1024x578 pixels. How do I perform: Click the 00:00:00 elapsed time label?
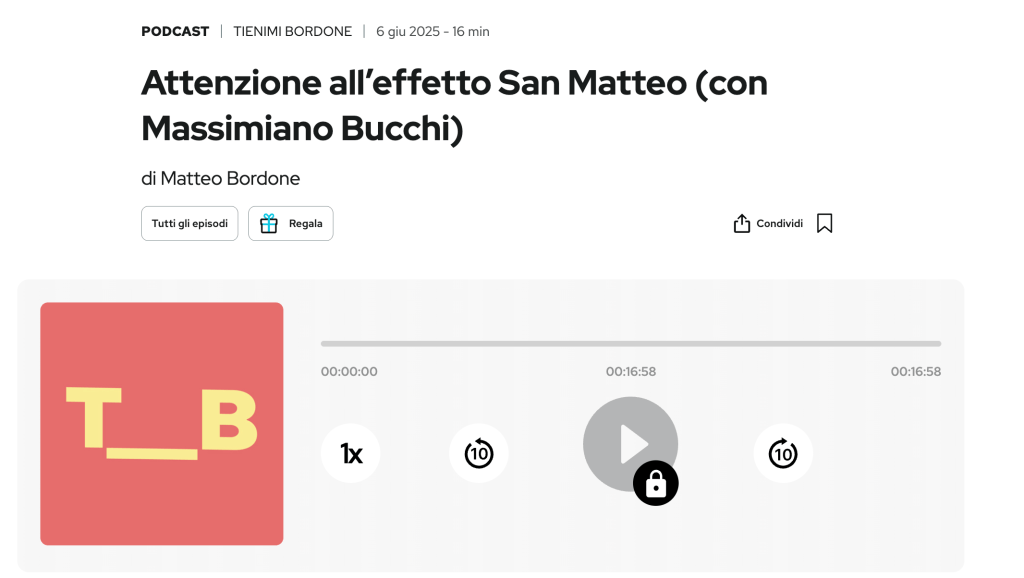pos(349,372)
